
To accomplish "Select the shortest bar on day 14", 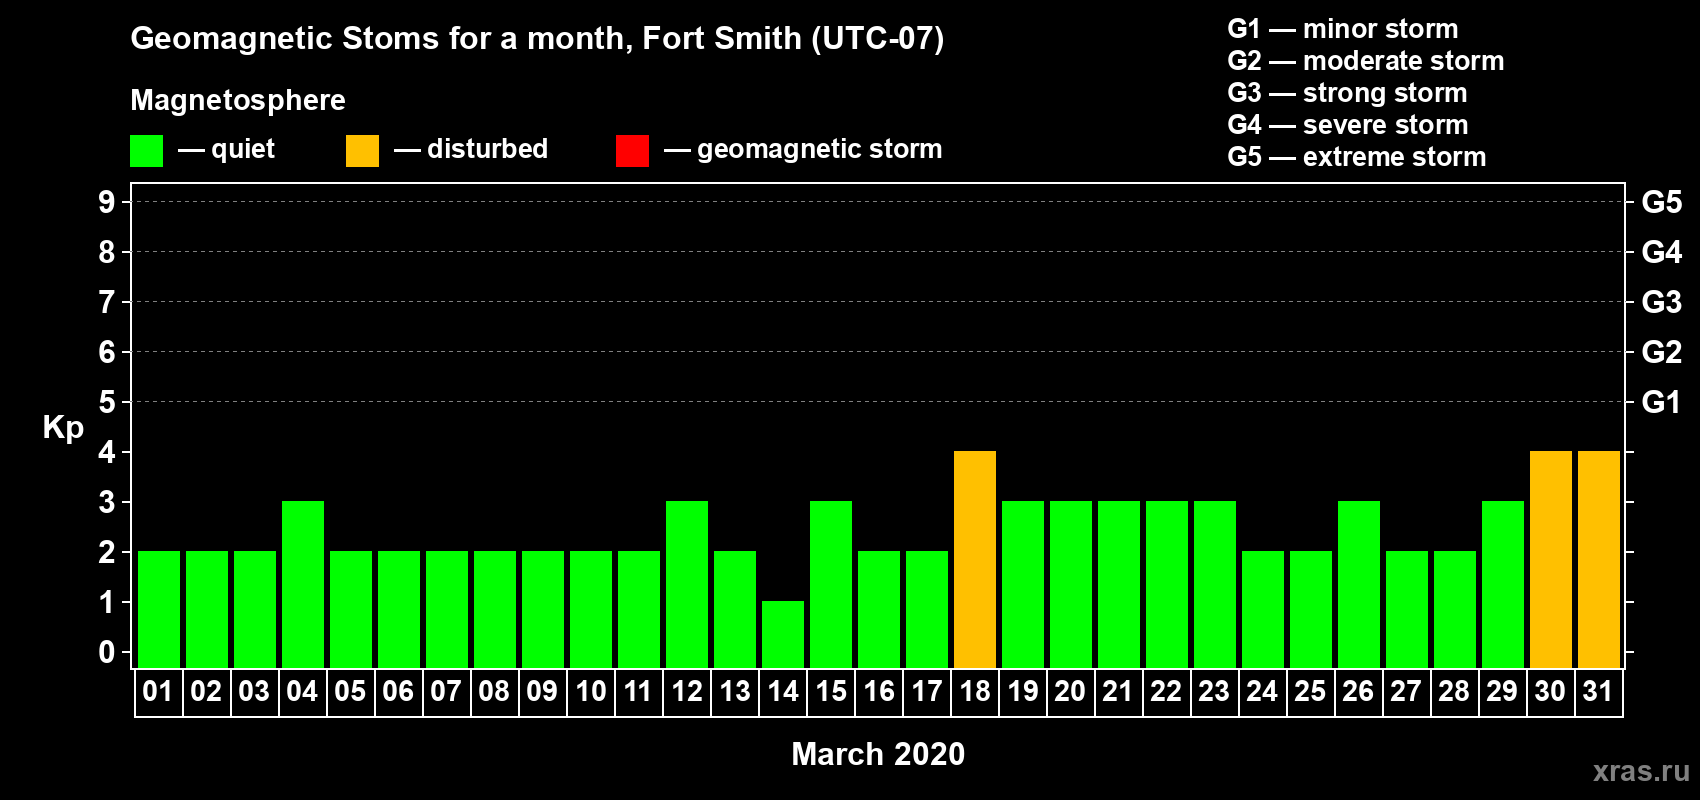I will (783, 635).
